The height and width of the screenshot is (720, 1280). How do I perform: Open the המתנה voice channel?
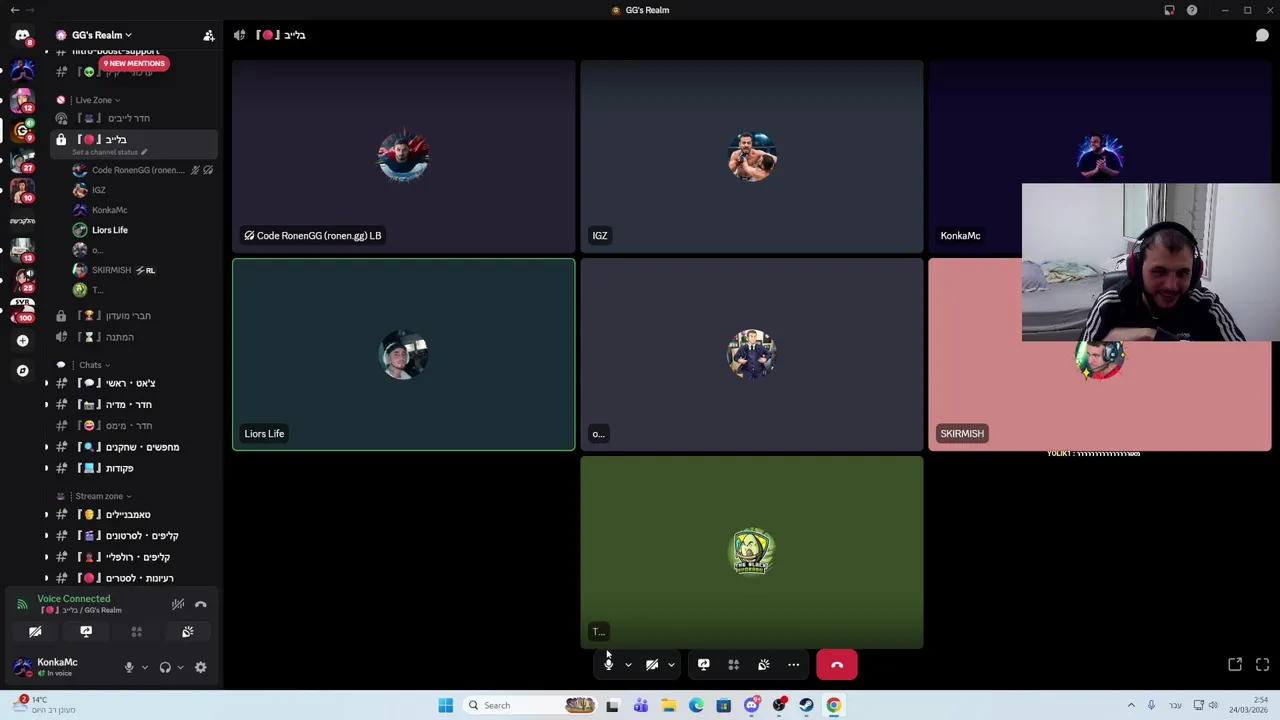[x=134, y=337]
